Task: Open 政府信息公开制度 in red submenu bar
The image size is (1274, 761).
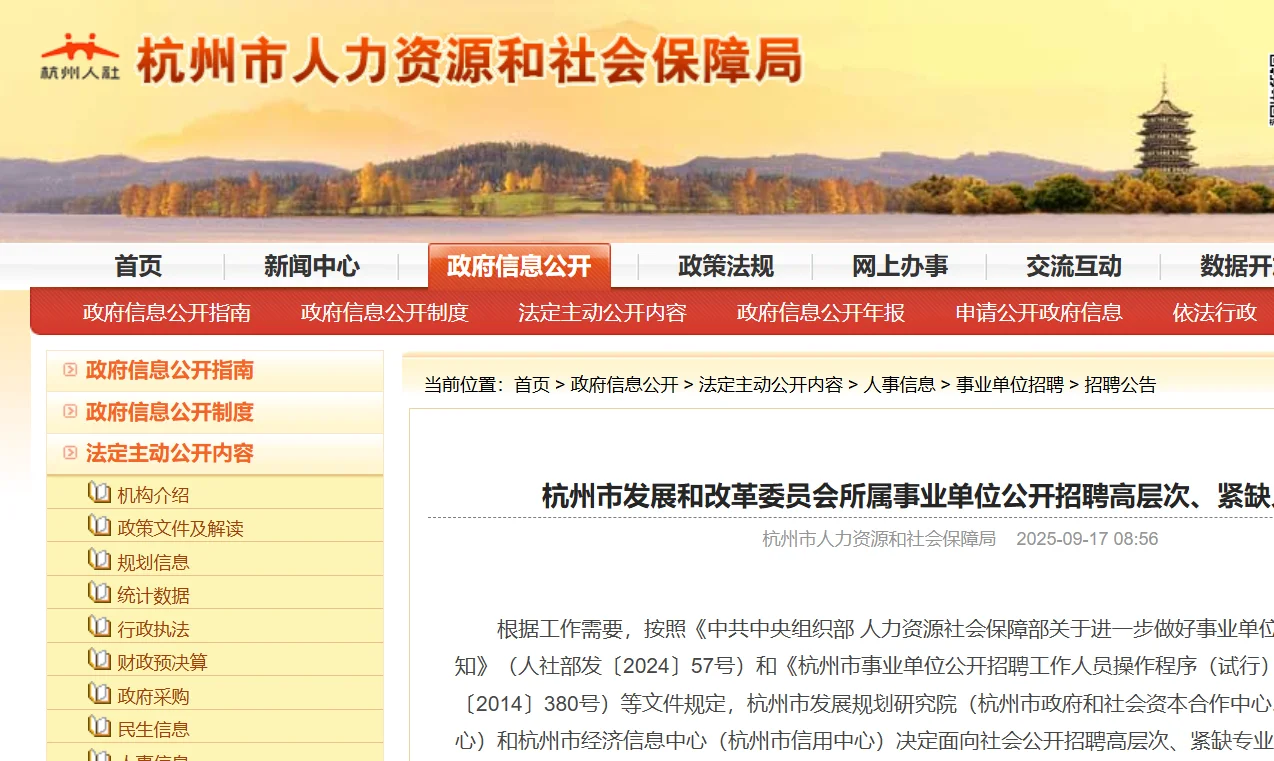Action: (x=385, y=312)
